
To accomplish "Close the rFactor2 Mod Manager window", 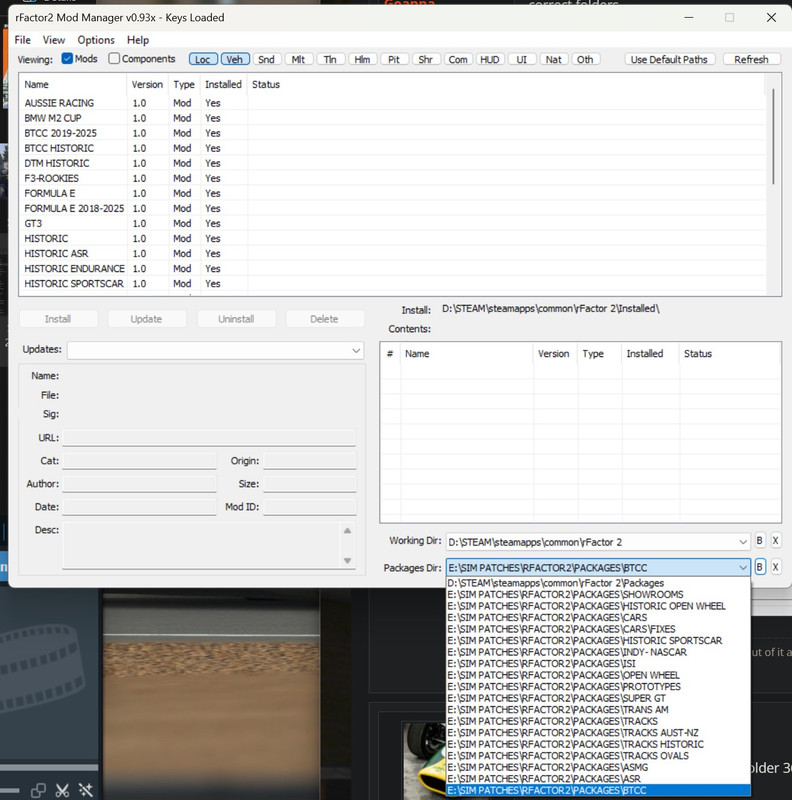I will click(771, 18).
